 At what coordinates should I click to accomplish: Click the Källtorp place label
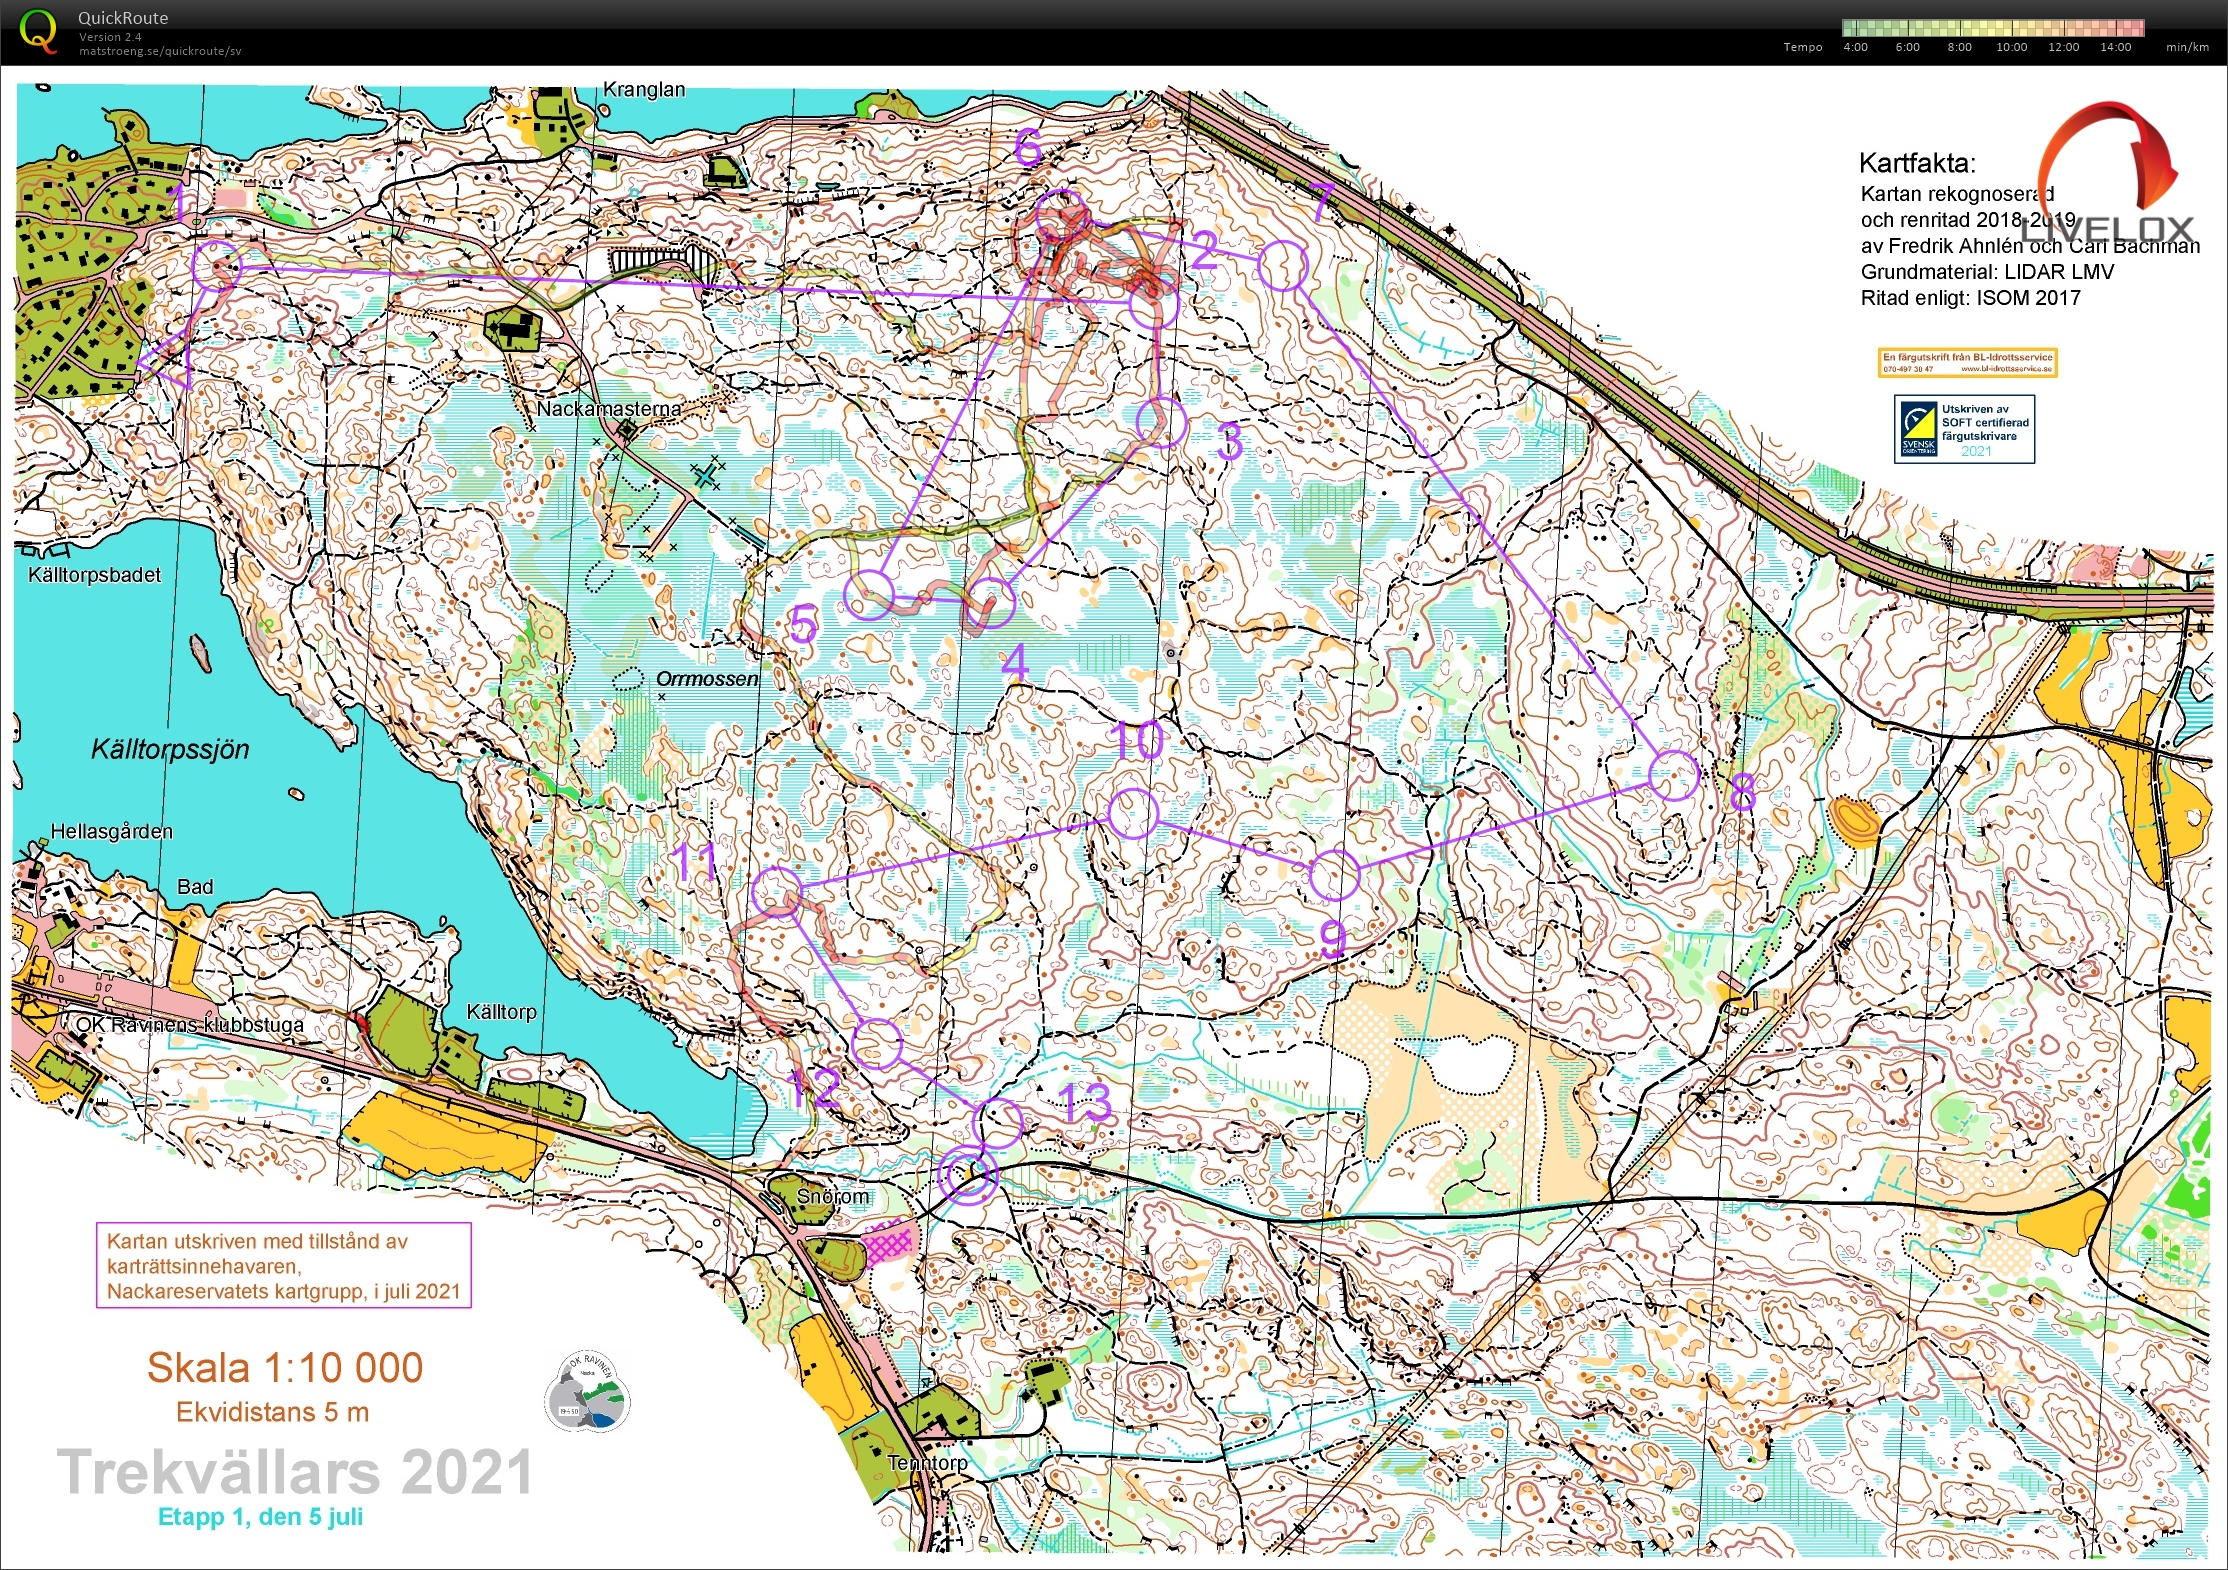(x=502, y=1012)
